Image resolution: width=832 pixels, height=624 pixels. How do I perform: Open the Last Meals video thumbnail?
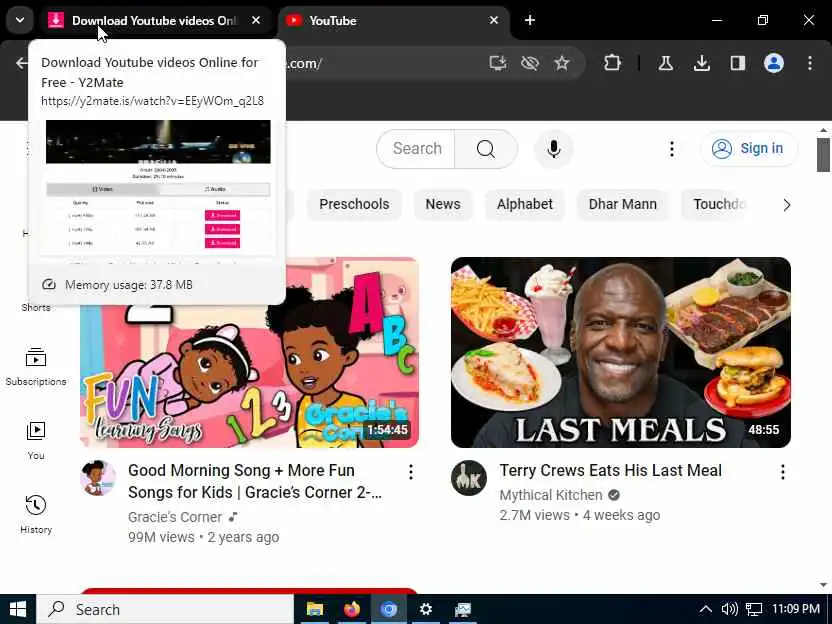tap(621, 352)
